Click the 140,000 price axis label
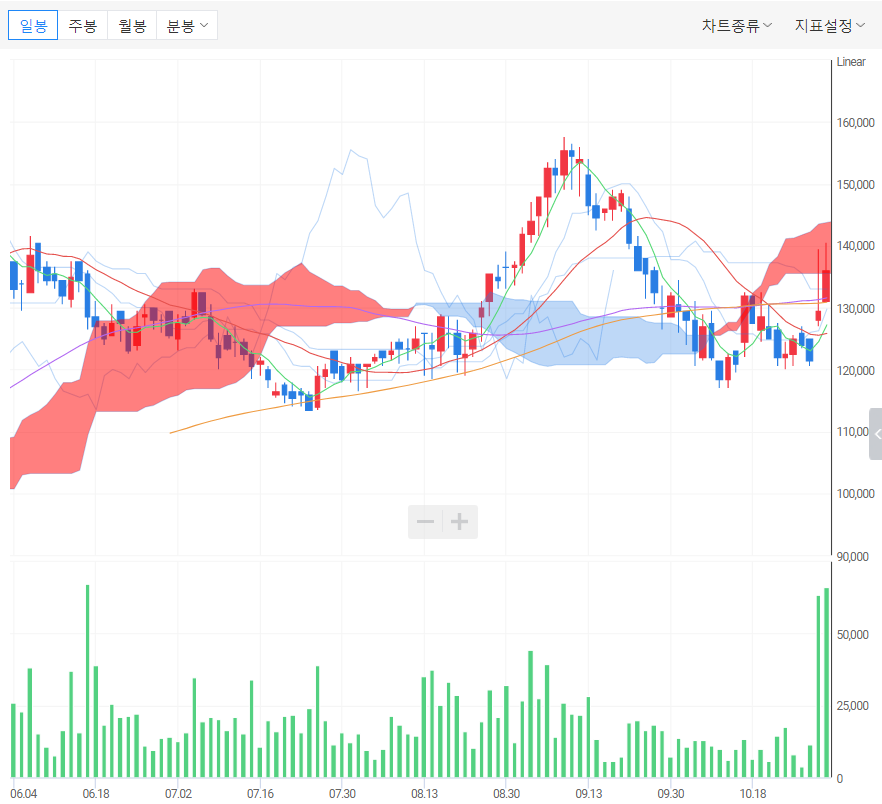 [x=855, y=246]
